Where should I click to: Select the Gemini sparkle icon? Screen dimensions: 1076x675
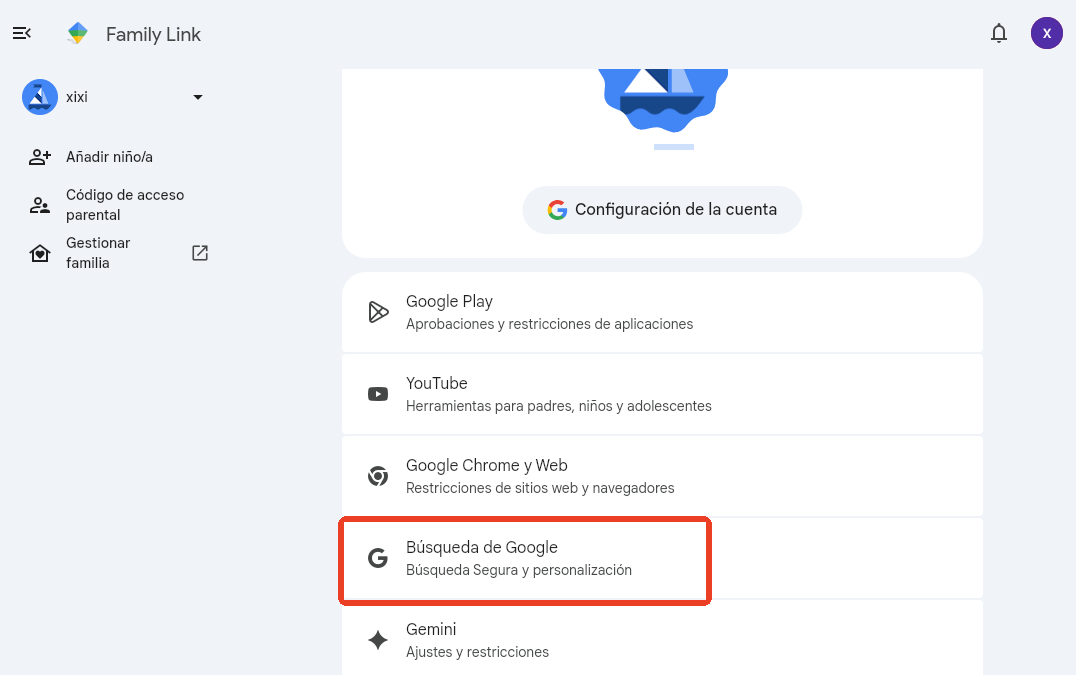377,639
